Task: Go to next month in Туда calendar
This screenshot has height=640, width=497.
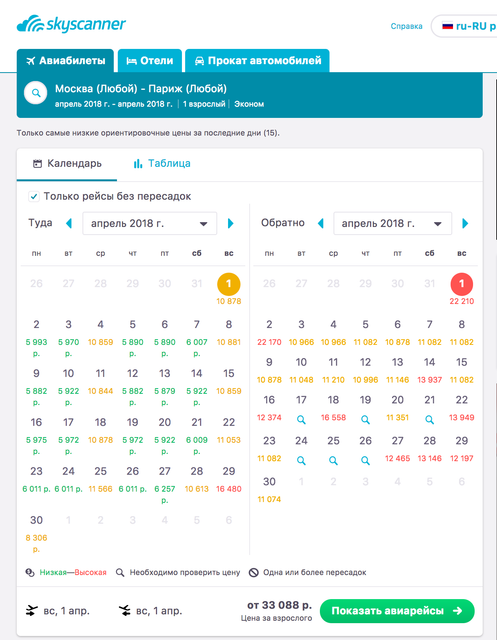Action: click(231, 223)
